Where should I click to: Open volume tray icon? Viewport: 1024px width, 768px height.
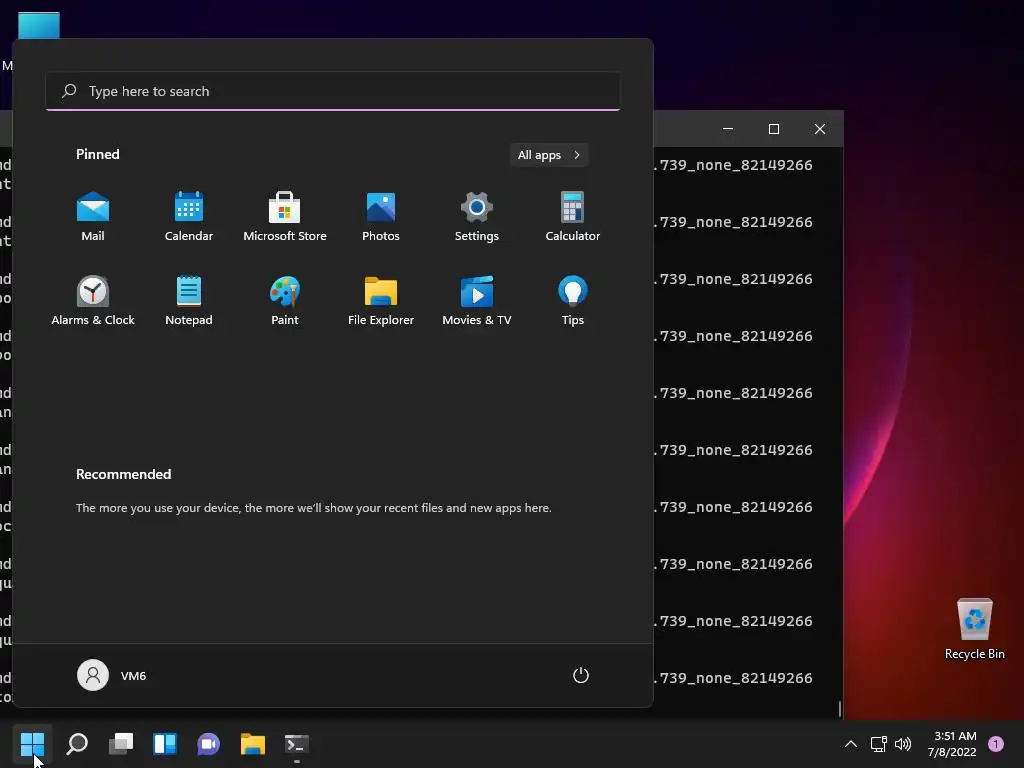coord(903,744)
